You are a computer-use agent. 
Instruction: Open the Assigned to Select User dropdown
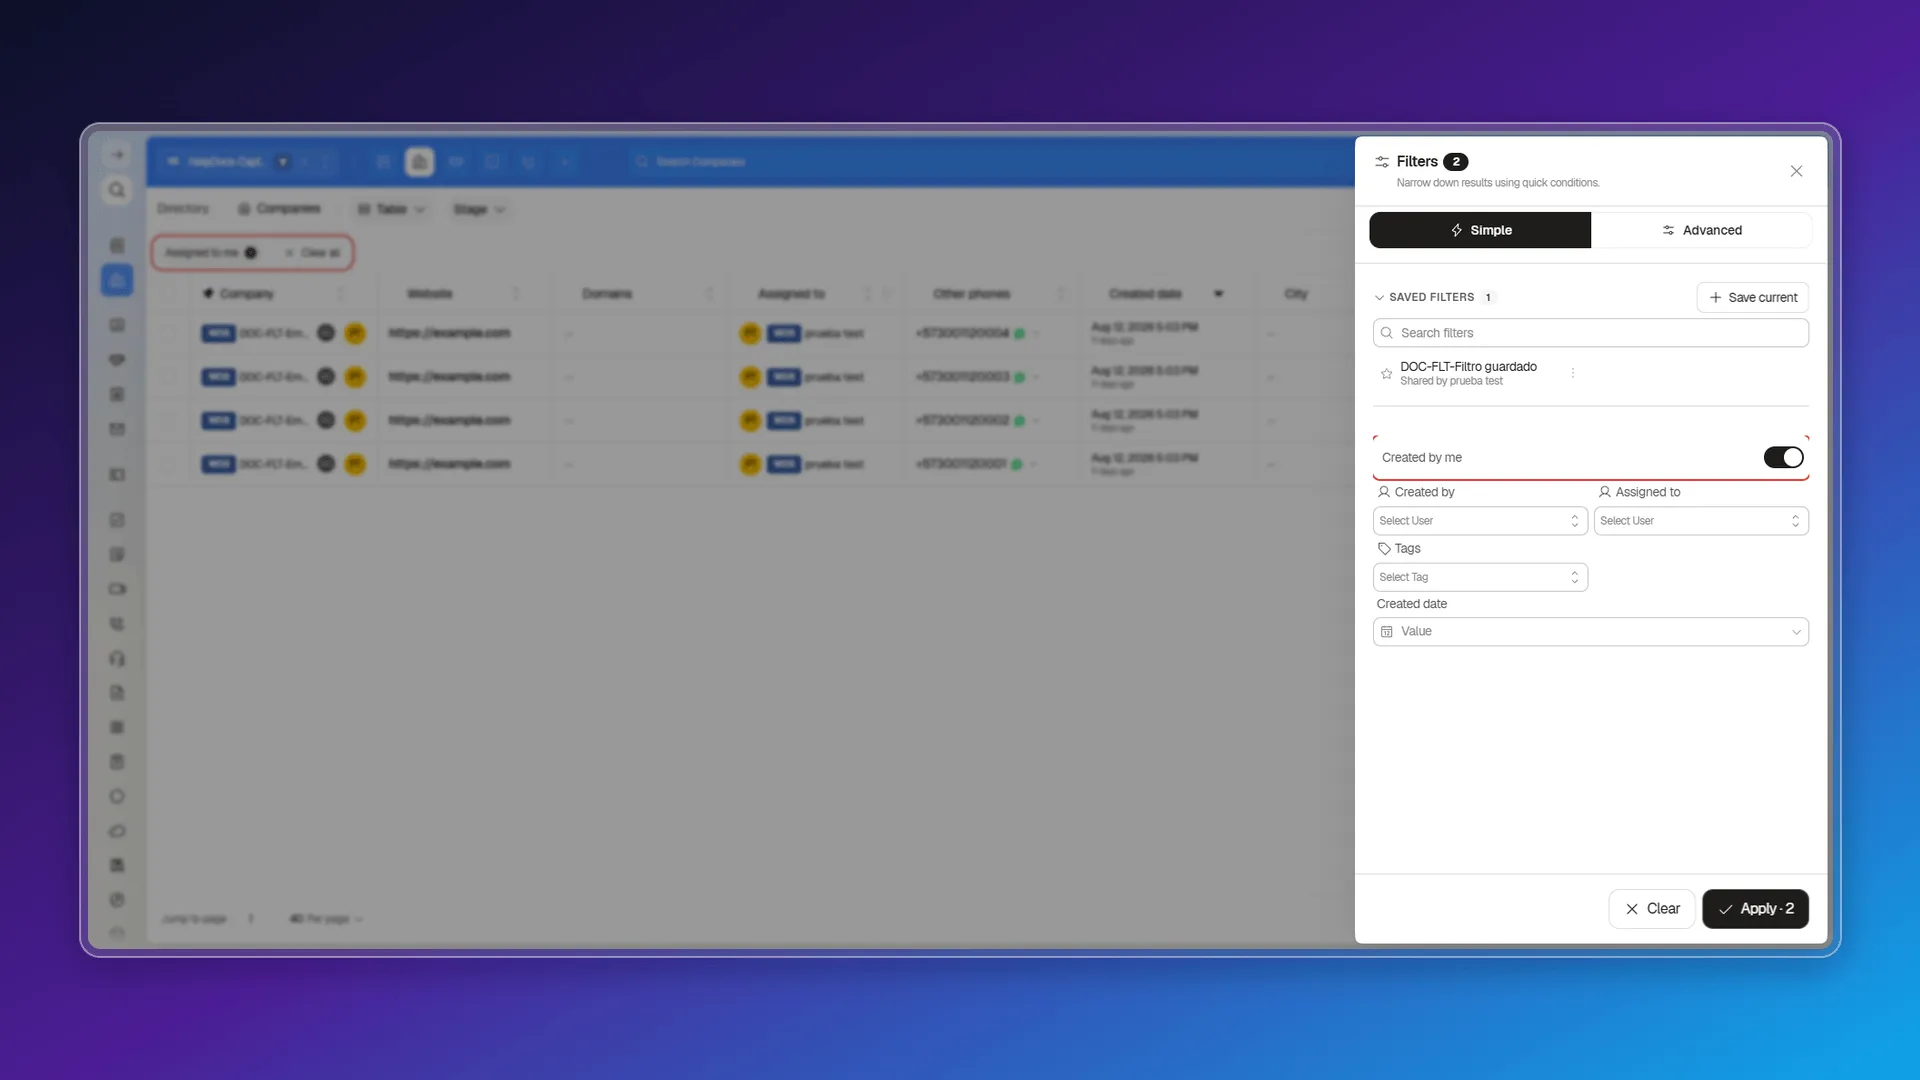coord(1701,521)
